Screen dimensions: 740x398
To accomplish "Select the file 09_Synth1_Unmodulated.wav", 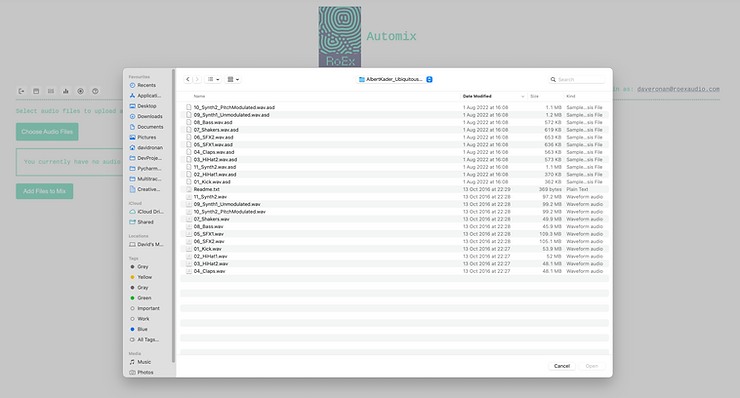I will [394, 204].
